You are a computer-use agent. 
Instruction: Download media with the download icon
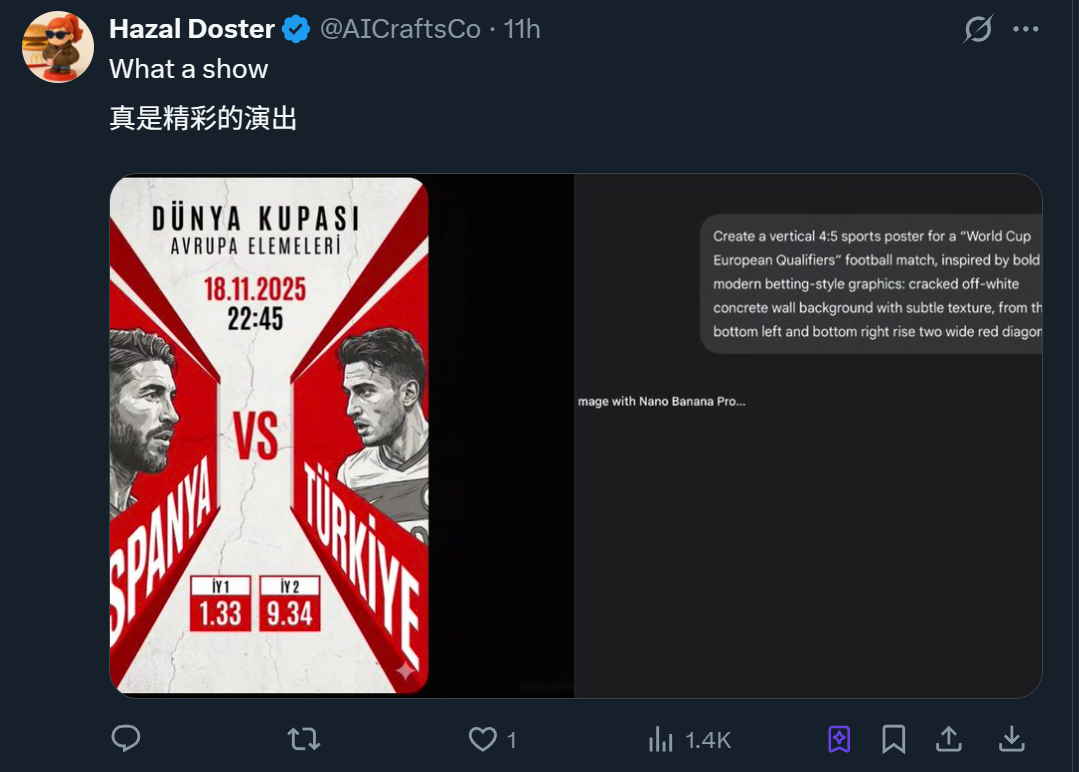click(x=1012, y=739)
